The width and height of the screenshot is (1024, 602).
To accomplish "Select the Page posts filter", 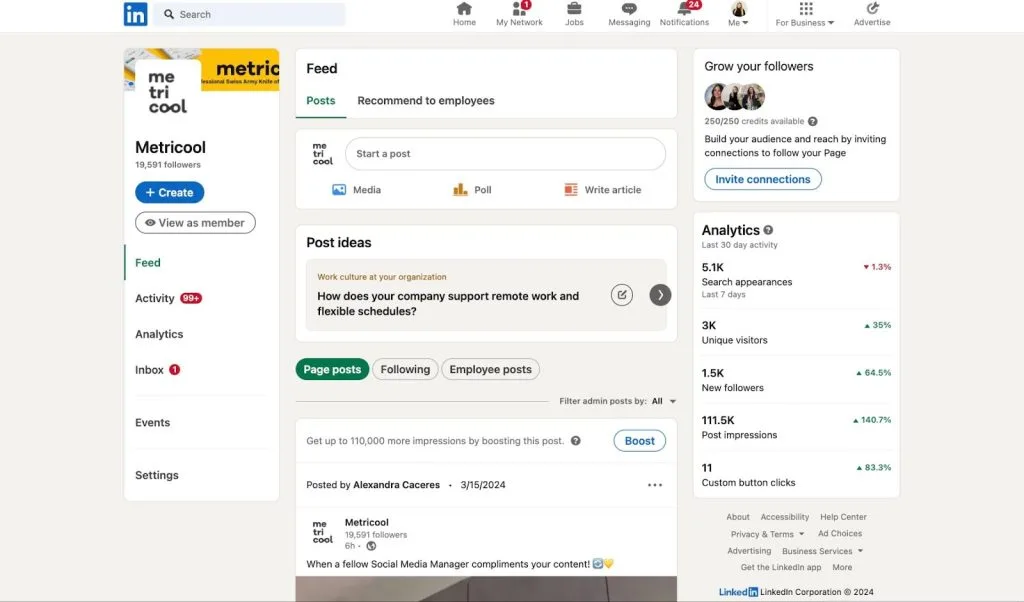I will click(332, 370).
